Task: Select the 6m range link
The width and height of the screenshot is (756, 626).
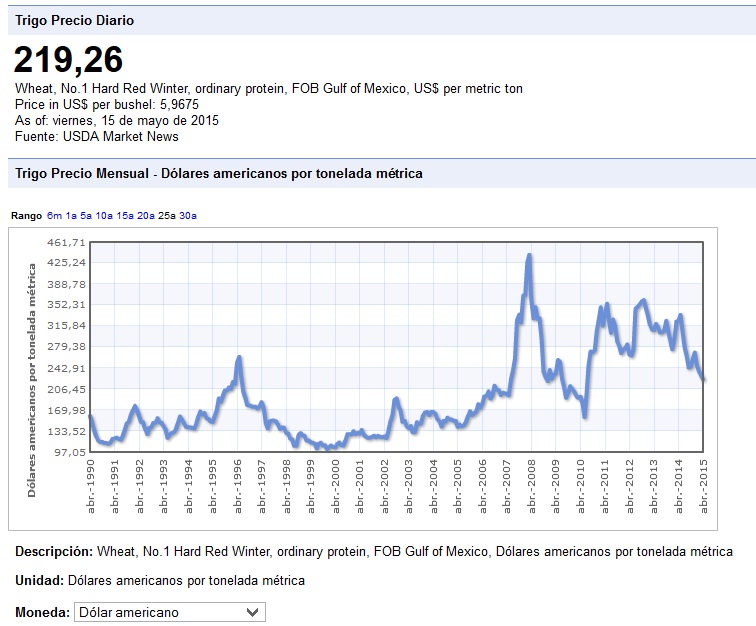Action: pos(54,216)
